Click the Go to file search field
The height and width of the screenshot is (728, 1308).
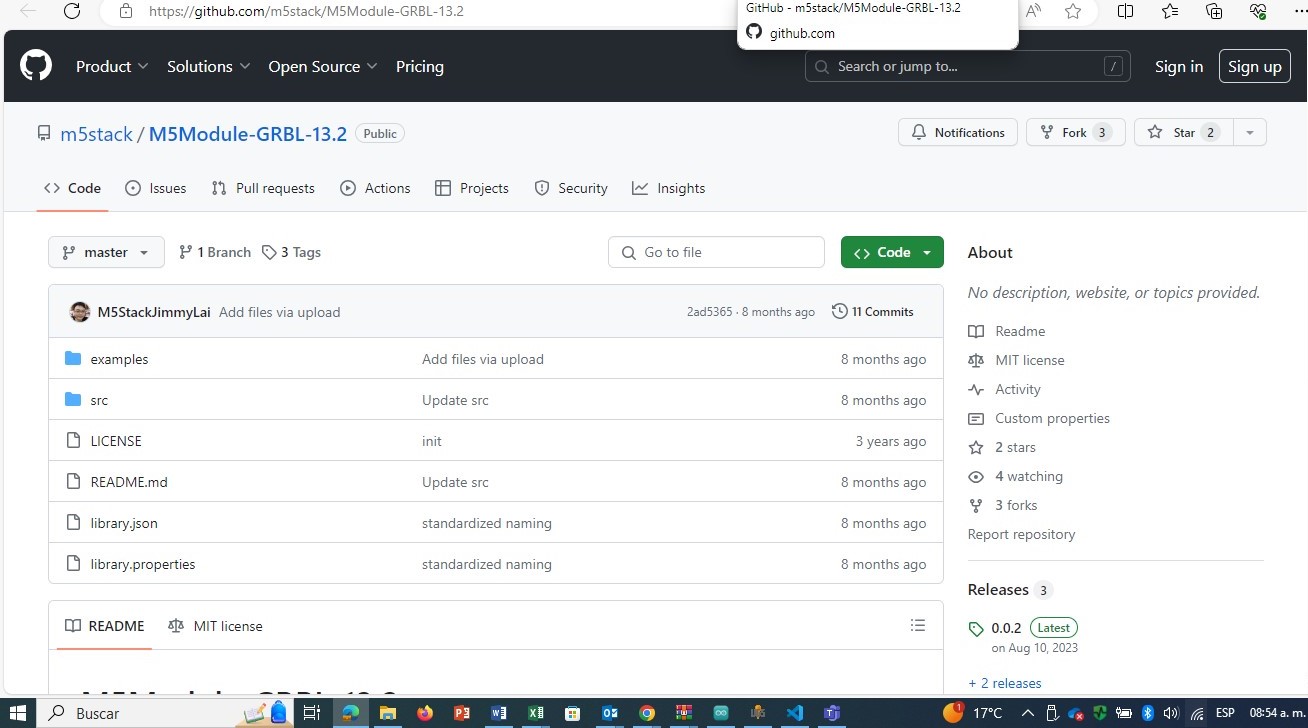716,252
